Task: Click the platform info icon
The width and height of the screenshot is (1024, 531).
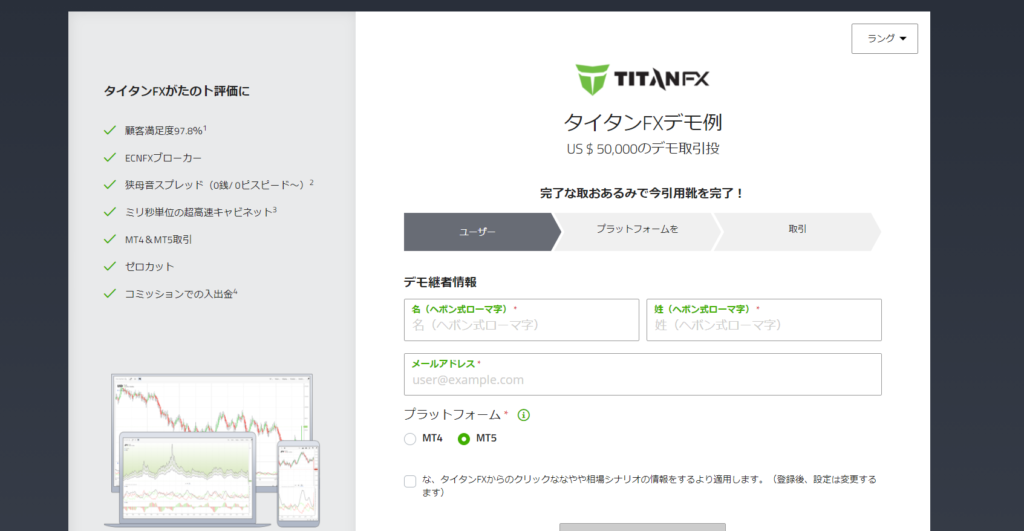Action: point(524,415)
